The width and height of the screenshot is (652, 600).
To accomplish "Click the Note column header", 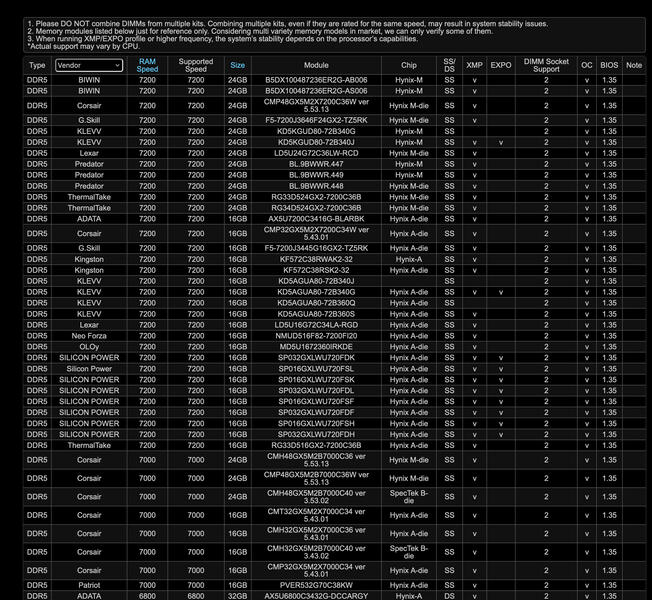I will (634, 65).
